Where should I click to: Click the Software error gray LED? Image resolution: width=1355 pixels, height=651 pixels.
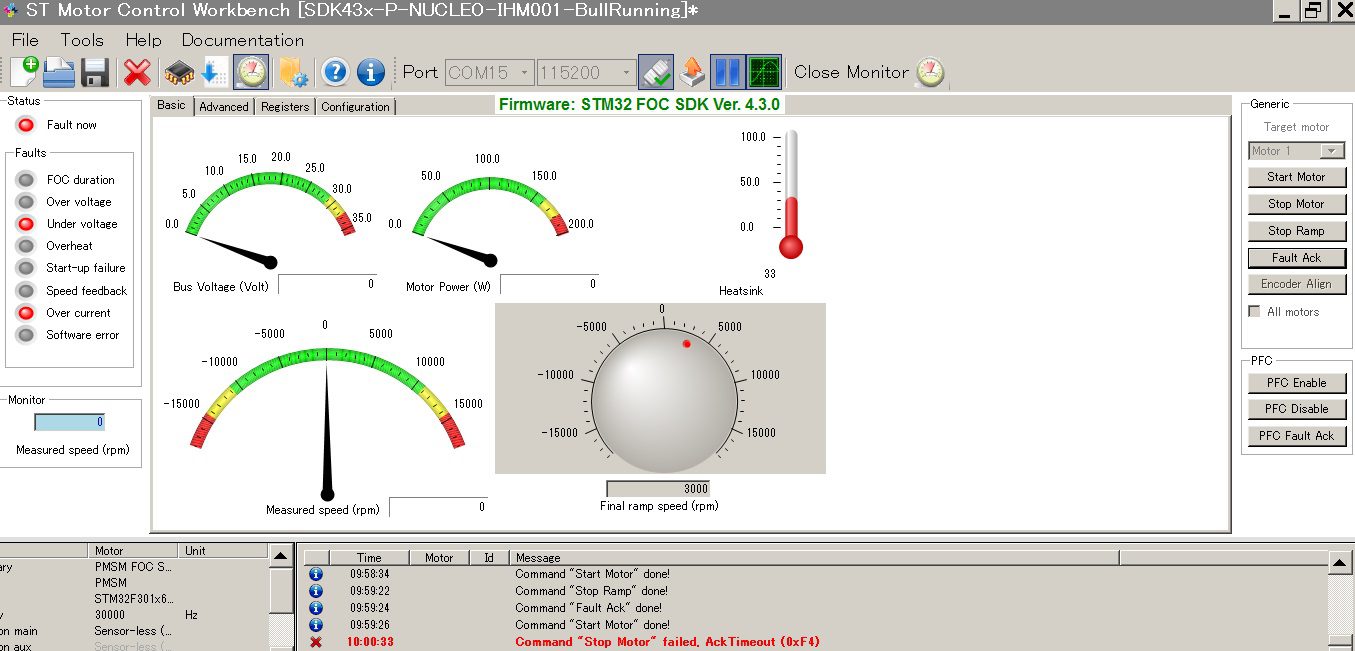(26, 335)
